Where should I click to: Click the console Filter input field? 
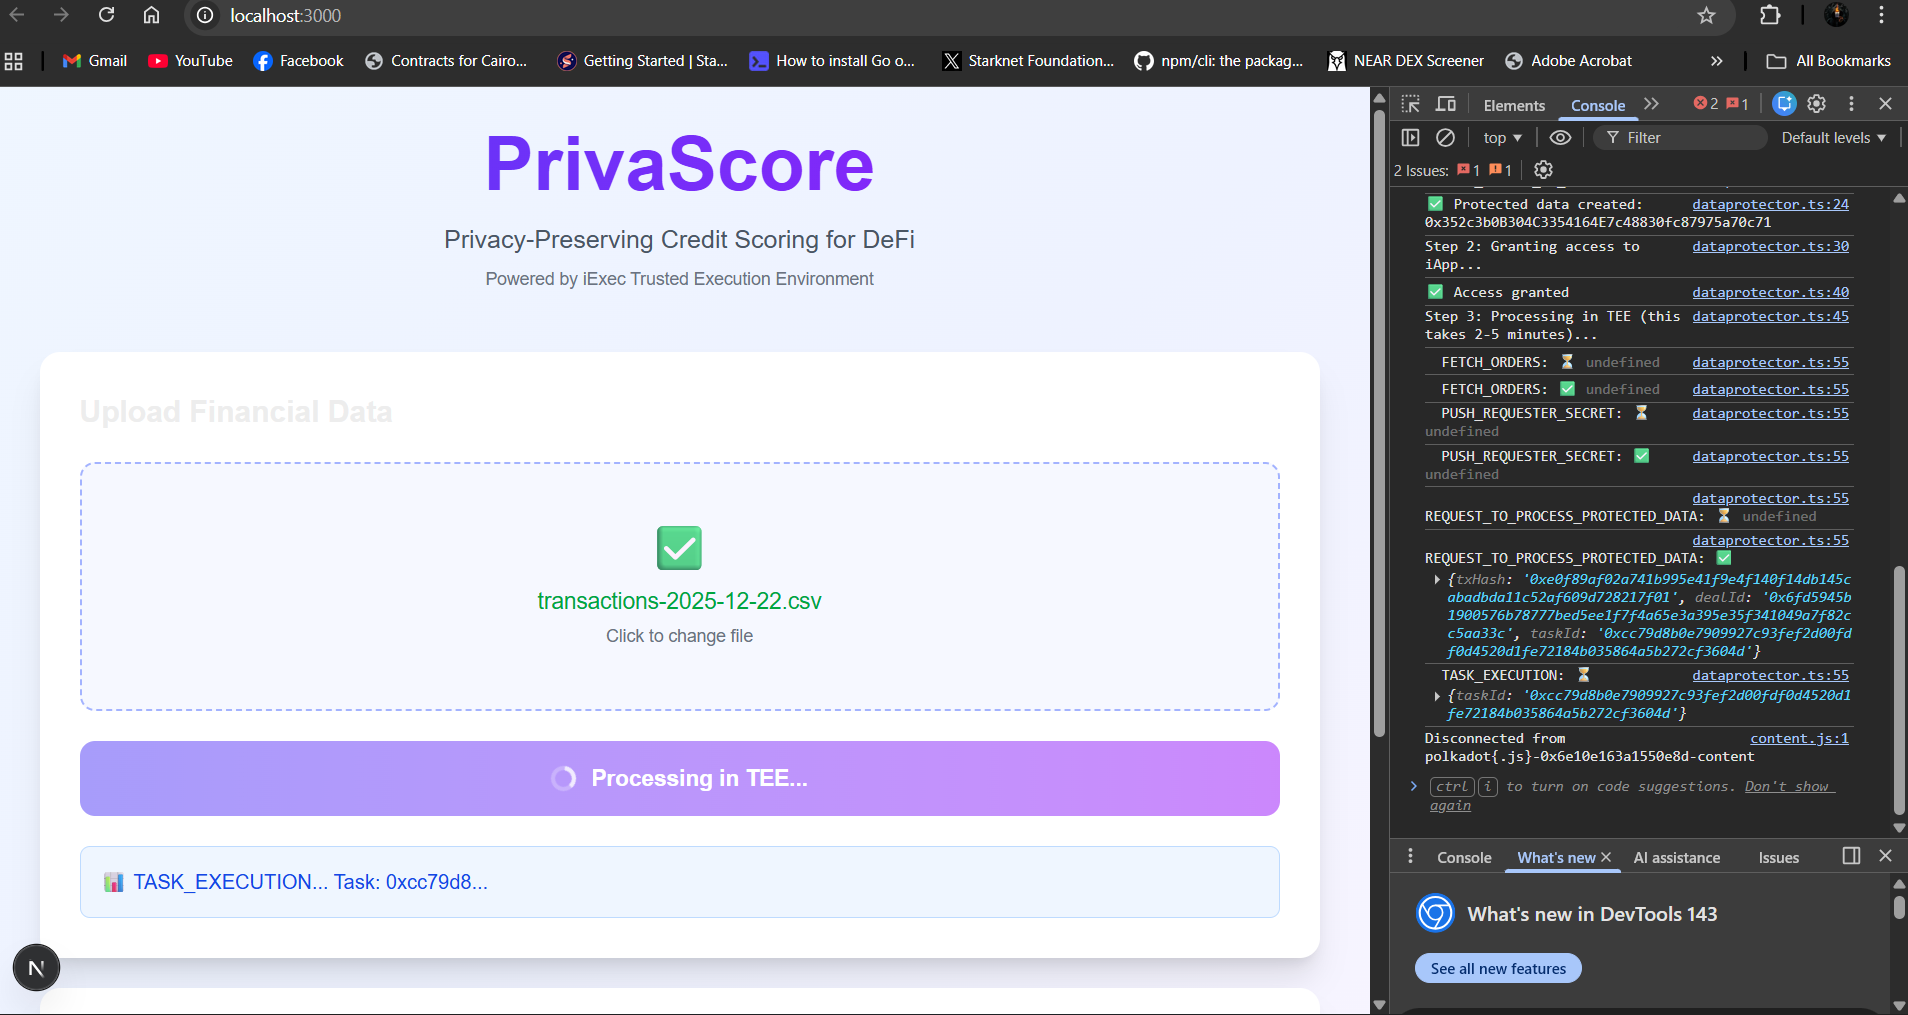(1690, 138)
